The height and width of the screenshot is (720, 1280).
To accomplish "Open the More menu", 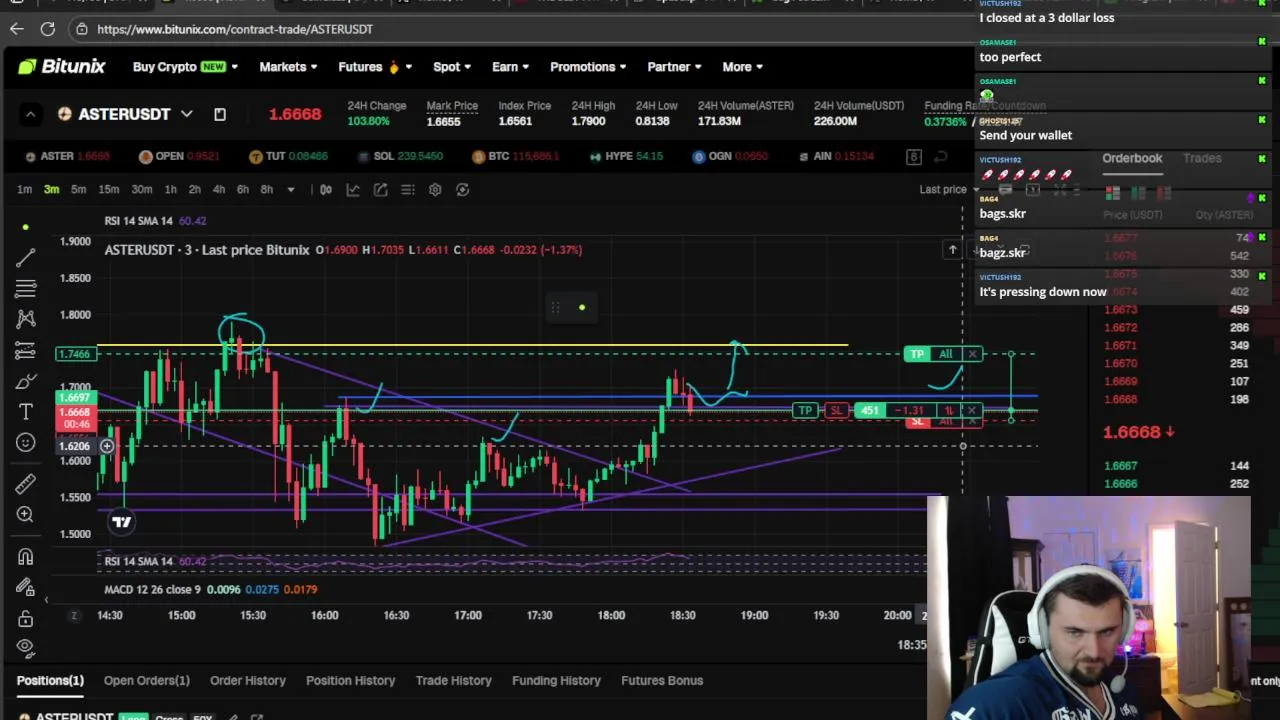I will (x=742, y=67).
